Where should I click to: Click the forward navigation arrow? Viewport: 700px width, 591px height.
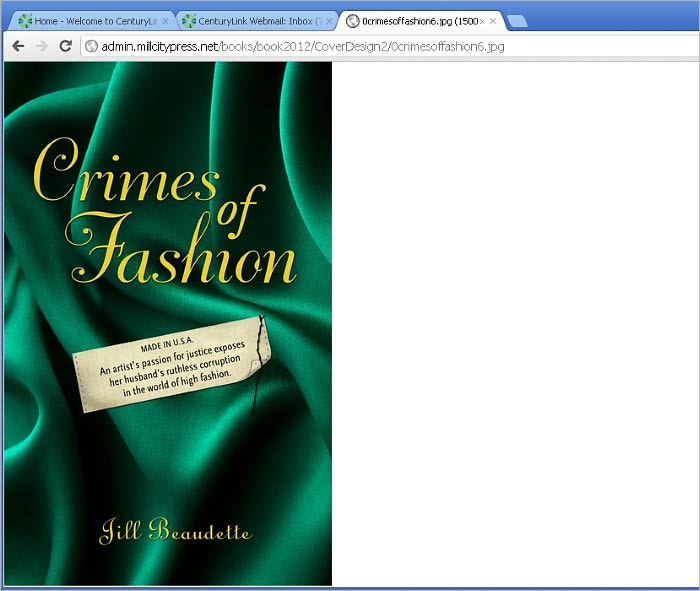pyautogui.click(x=42, y=46)
